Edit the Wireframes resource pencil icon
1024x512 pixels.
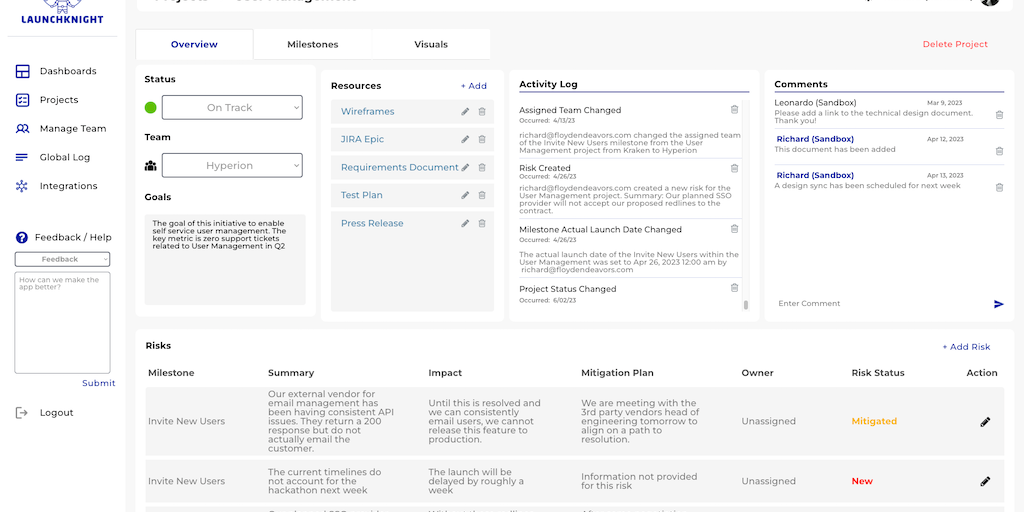pos(465,112)
